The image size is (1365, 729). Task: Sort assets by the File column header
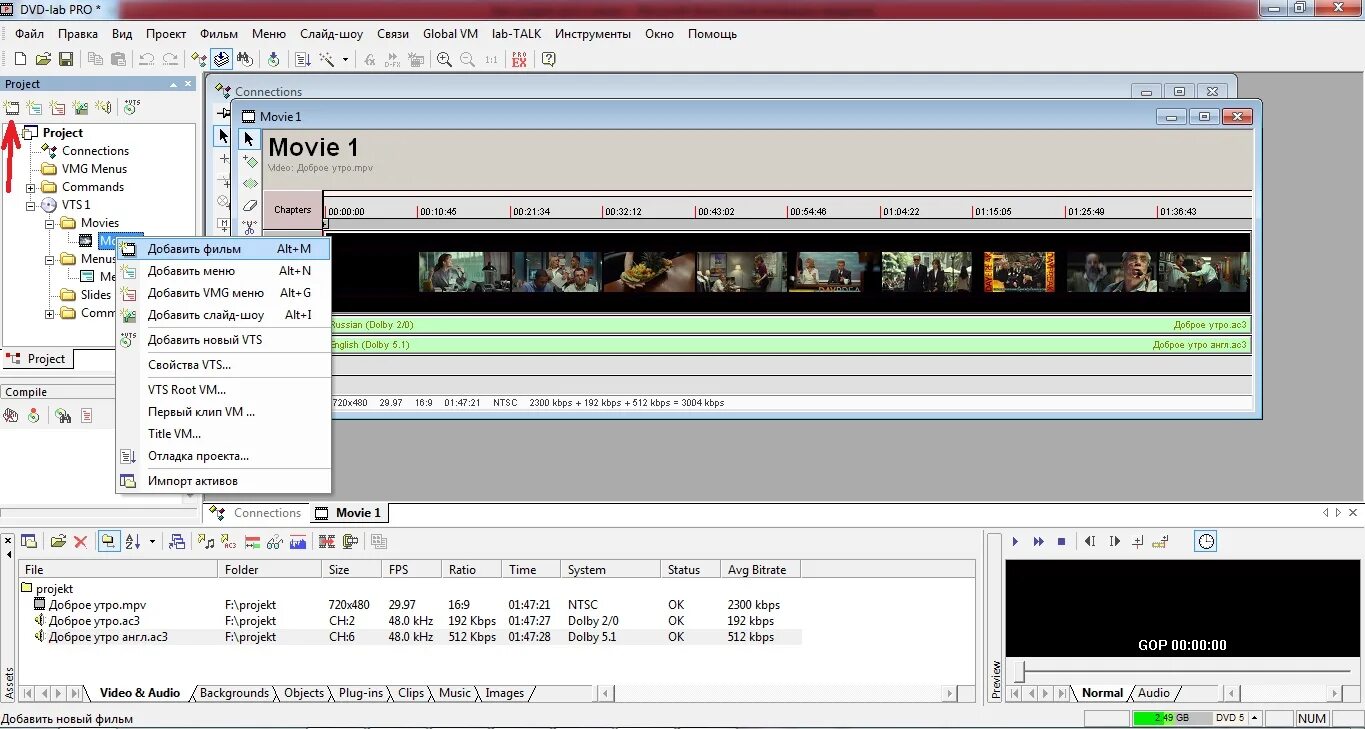(x=118, y=570)
